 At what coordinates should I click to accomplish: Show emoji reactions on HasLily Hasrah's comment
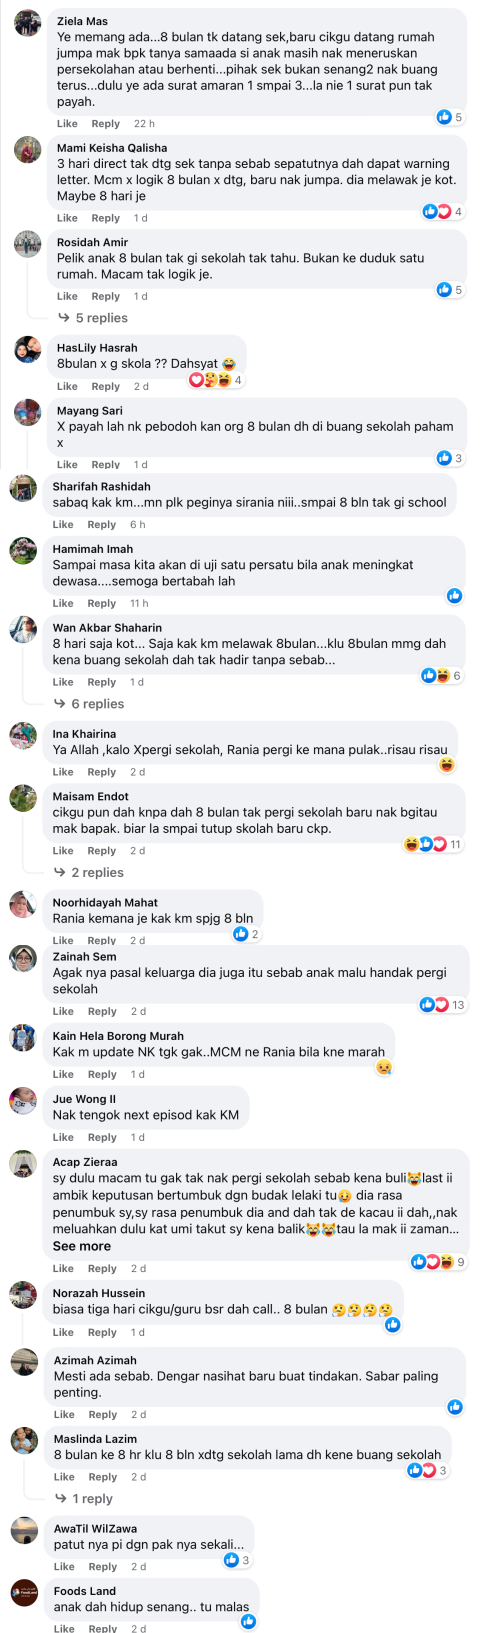[x=216, y=380]
